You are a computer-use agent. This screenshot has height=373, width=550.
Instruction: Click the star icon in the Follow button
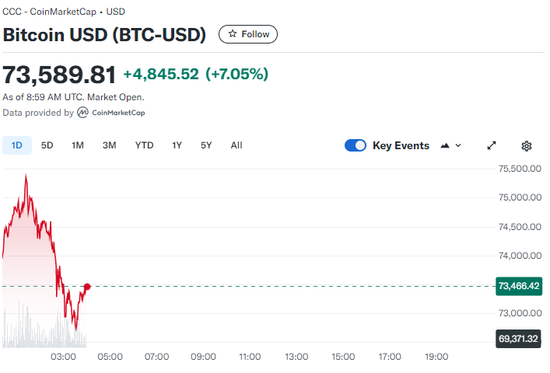pos(232,34)
